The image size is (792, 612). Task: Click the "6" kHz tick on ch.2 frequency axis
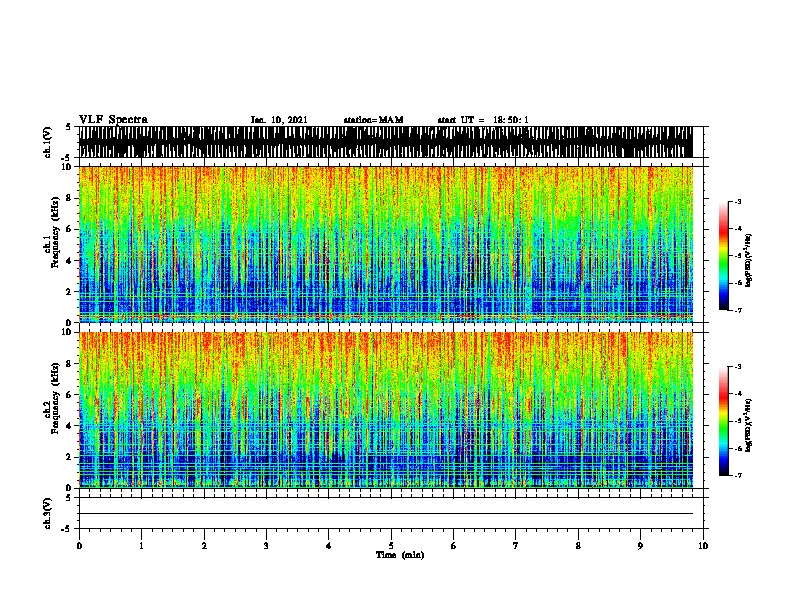click(x=70, y=394)
